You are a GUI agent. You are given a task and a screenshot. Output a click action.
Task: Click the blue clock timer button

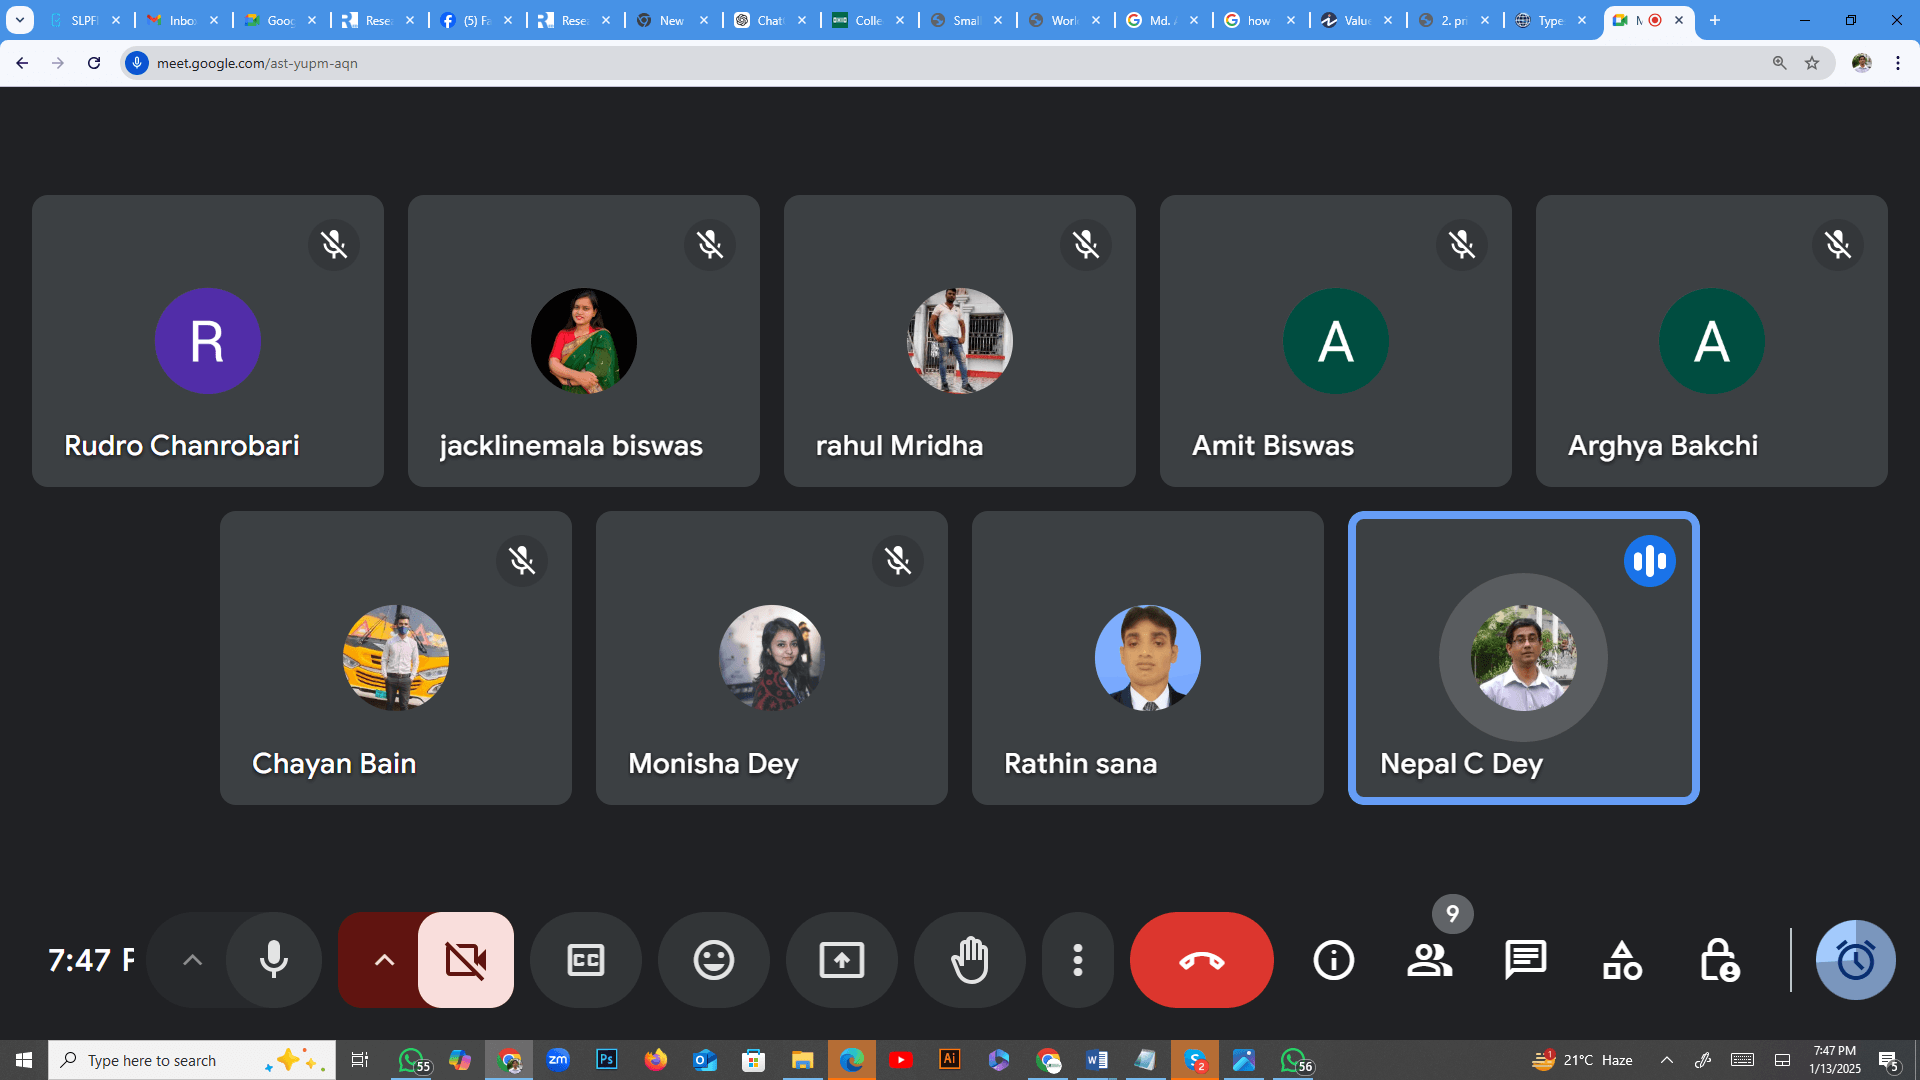tap(1855, 960)
